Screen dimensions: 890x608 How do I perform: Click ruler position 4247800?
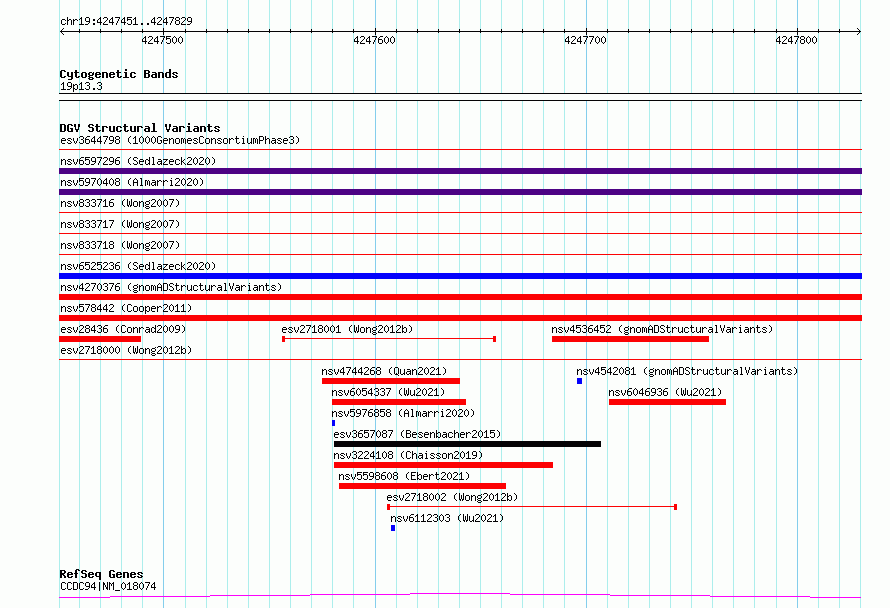[x=796, y=40]
